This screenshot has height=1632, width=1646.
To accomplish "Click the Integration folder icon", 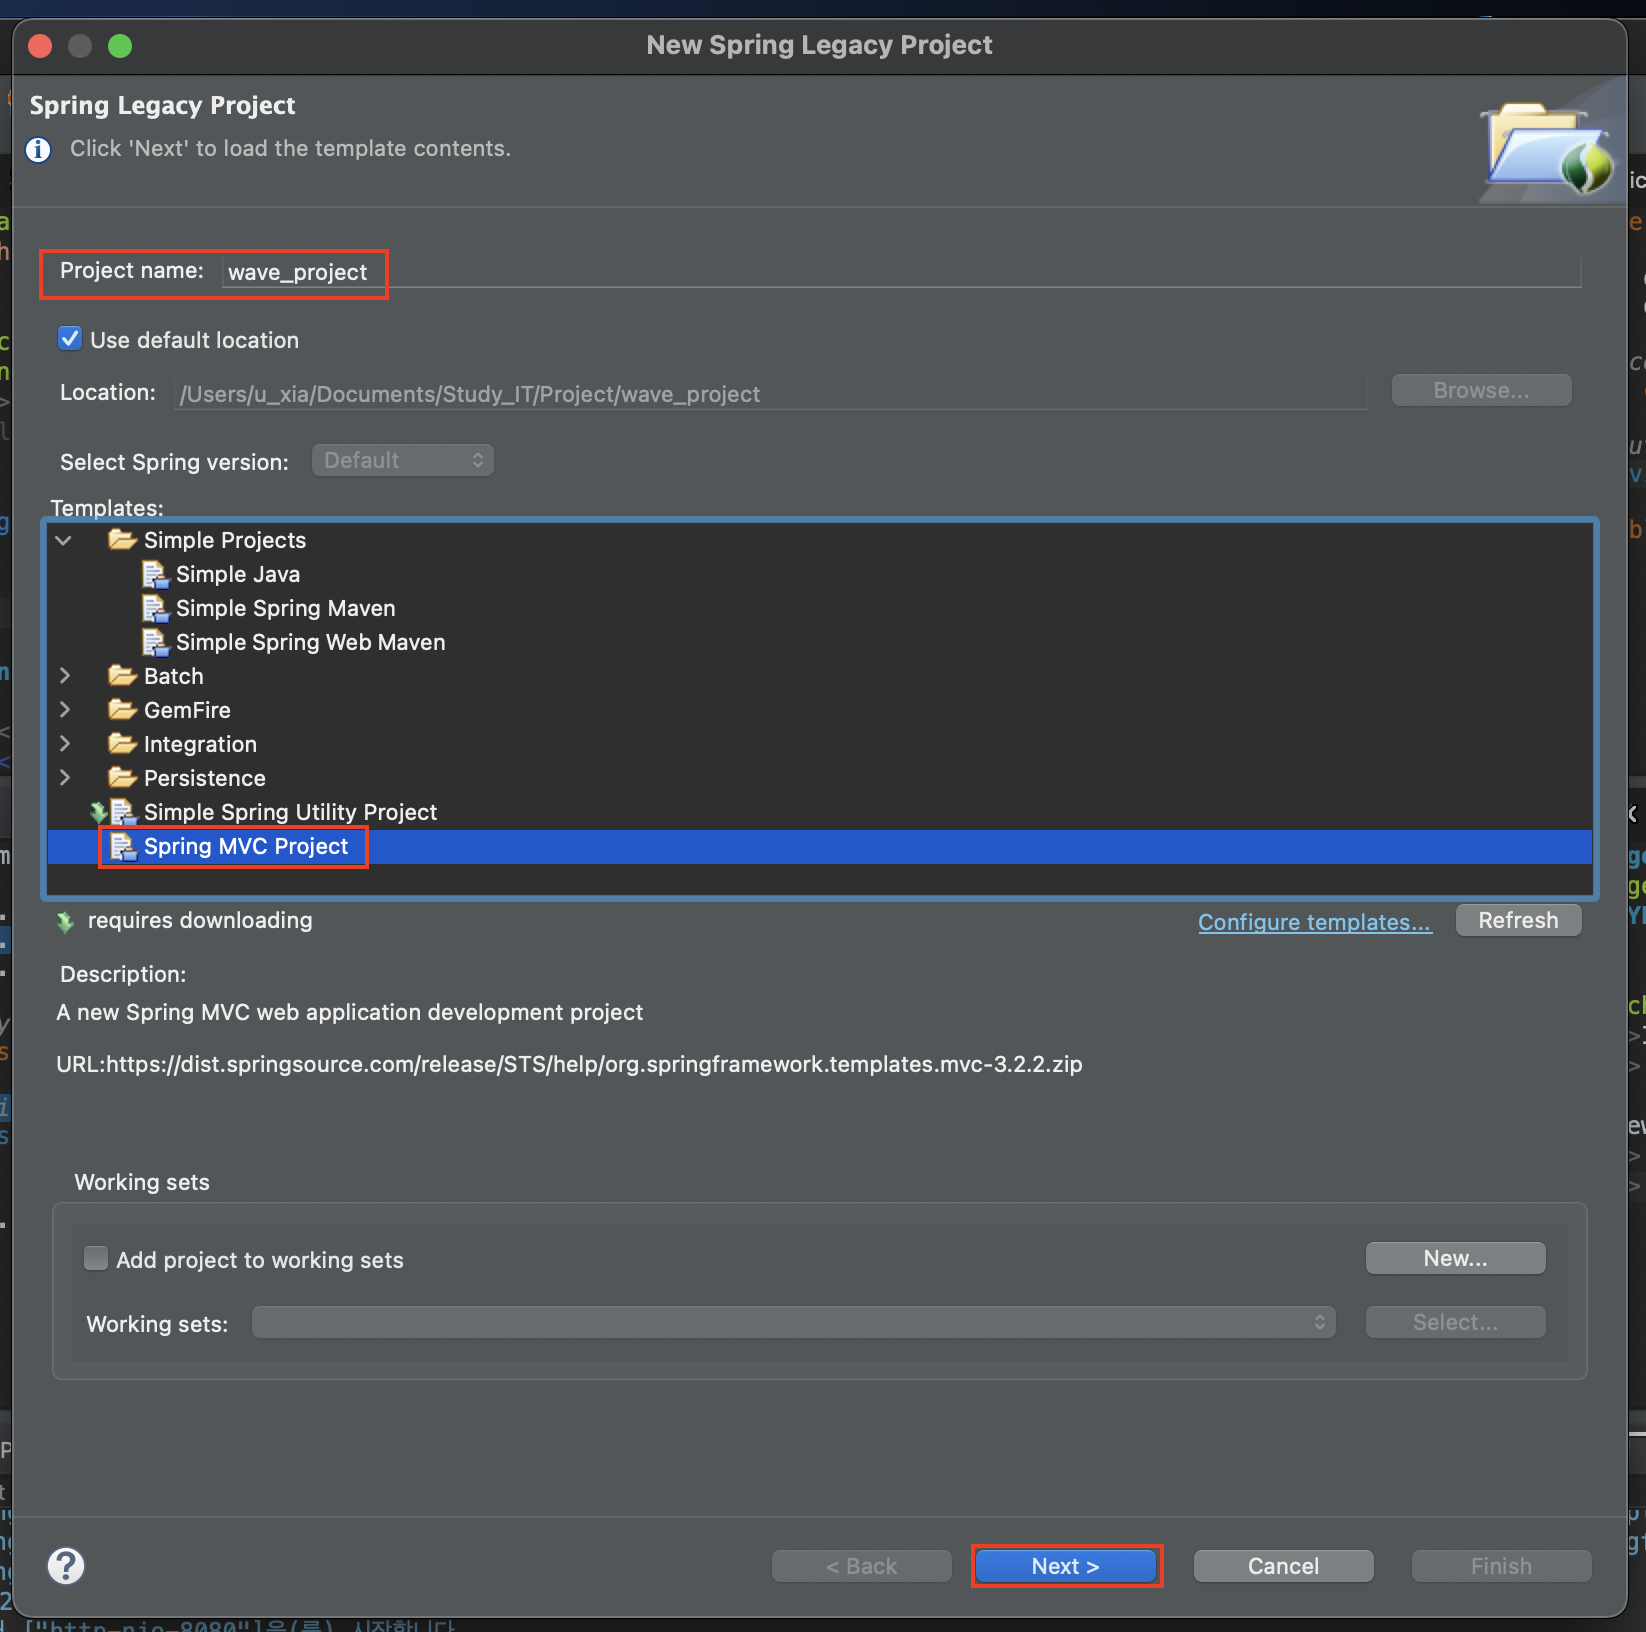I will pyautogui.click(x=122, y=744).
